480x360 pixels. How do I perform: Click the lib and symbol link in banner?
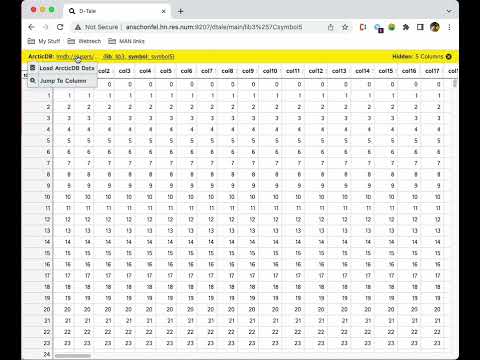[x=139, y=57]
